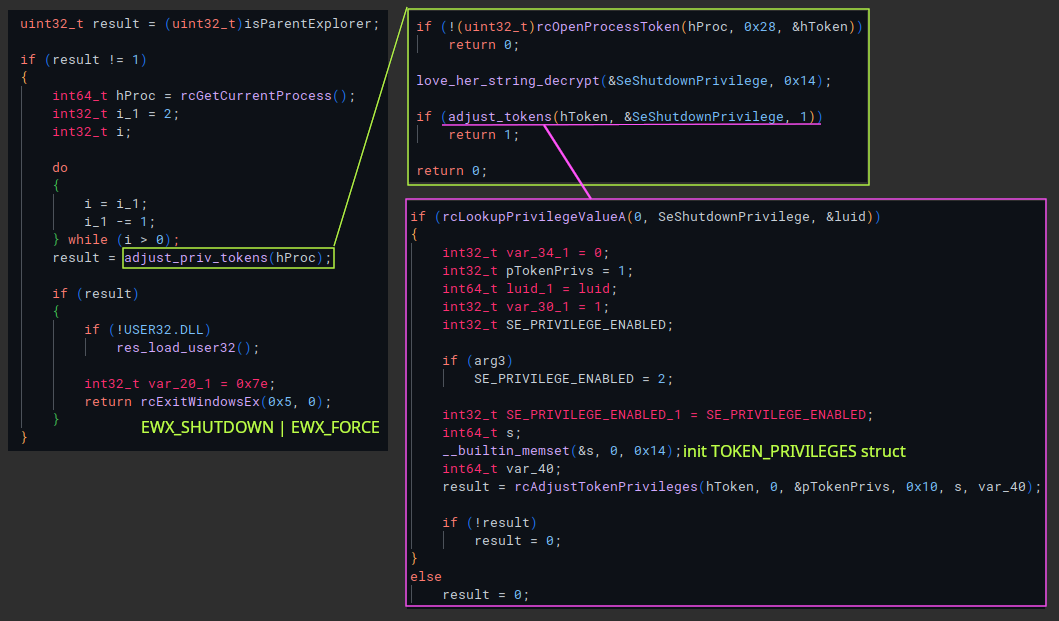Click the love_her_string_decrypt call
The image size is (1059, 621).
[x=623, y=80]
